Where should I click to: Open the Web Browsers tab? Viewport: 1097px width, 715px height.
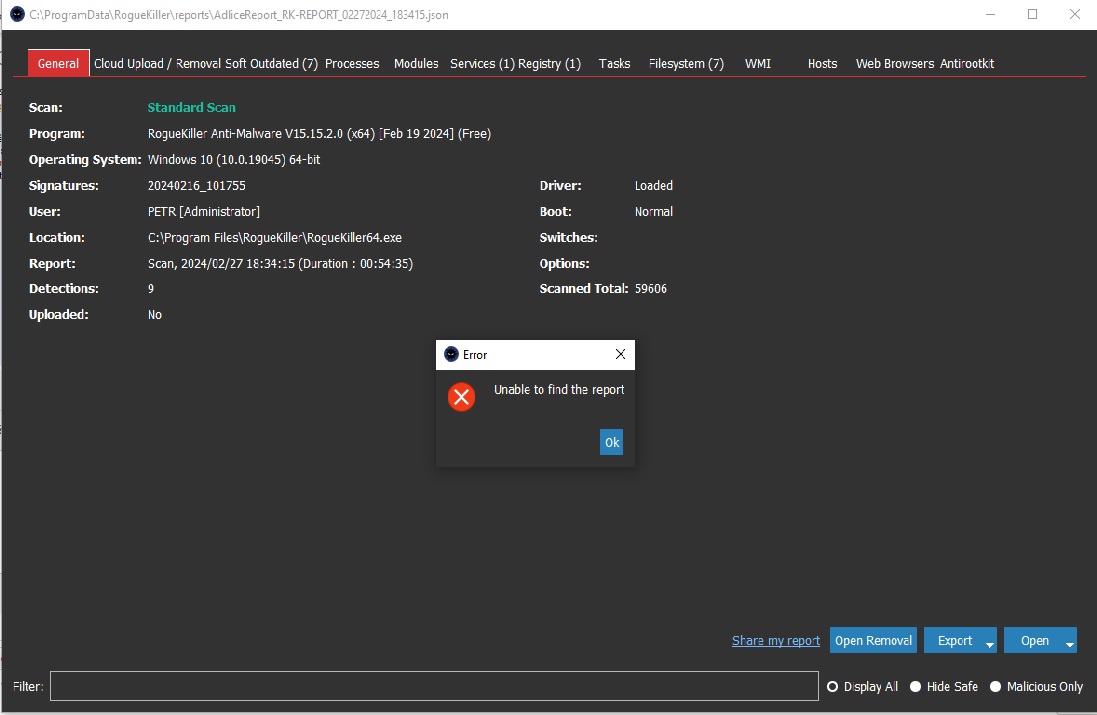point(895,64)
